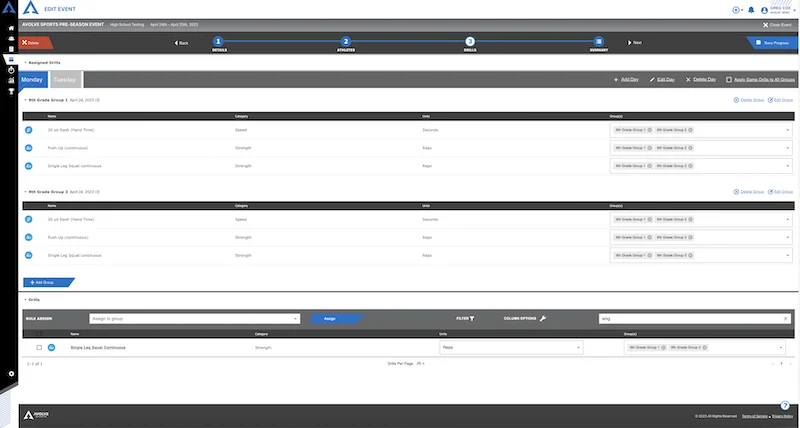The height and width of the screenshot is (428, 800).
Task: Click the Save Progress button
Action: 772,43
